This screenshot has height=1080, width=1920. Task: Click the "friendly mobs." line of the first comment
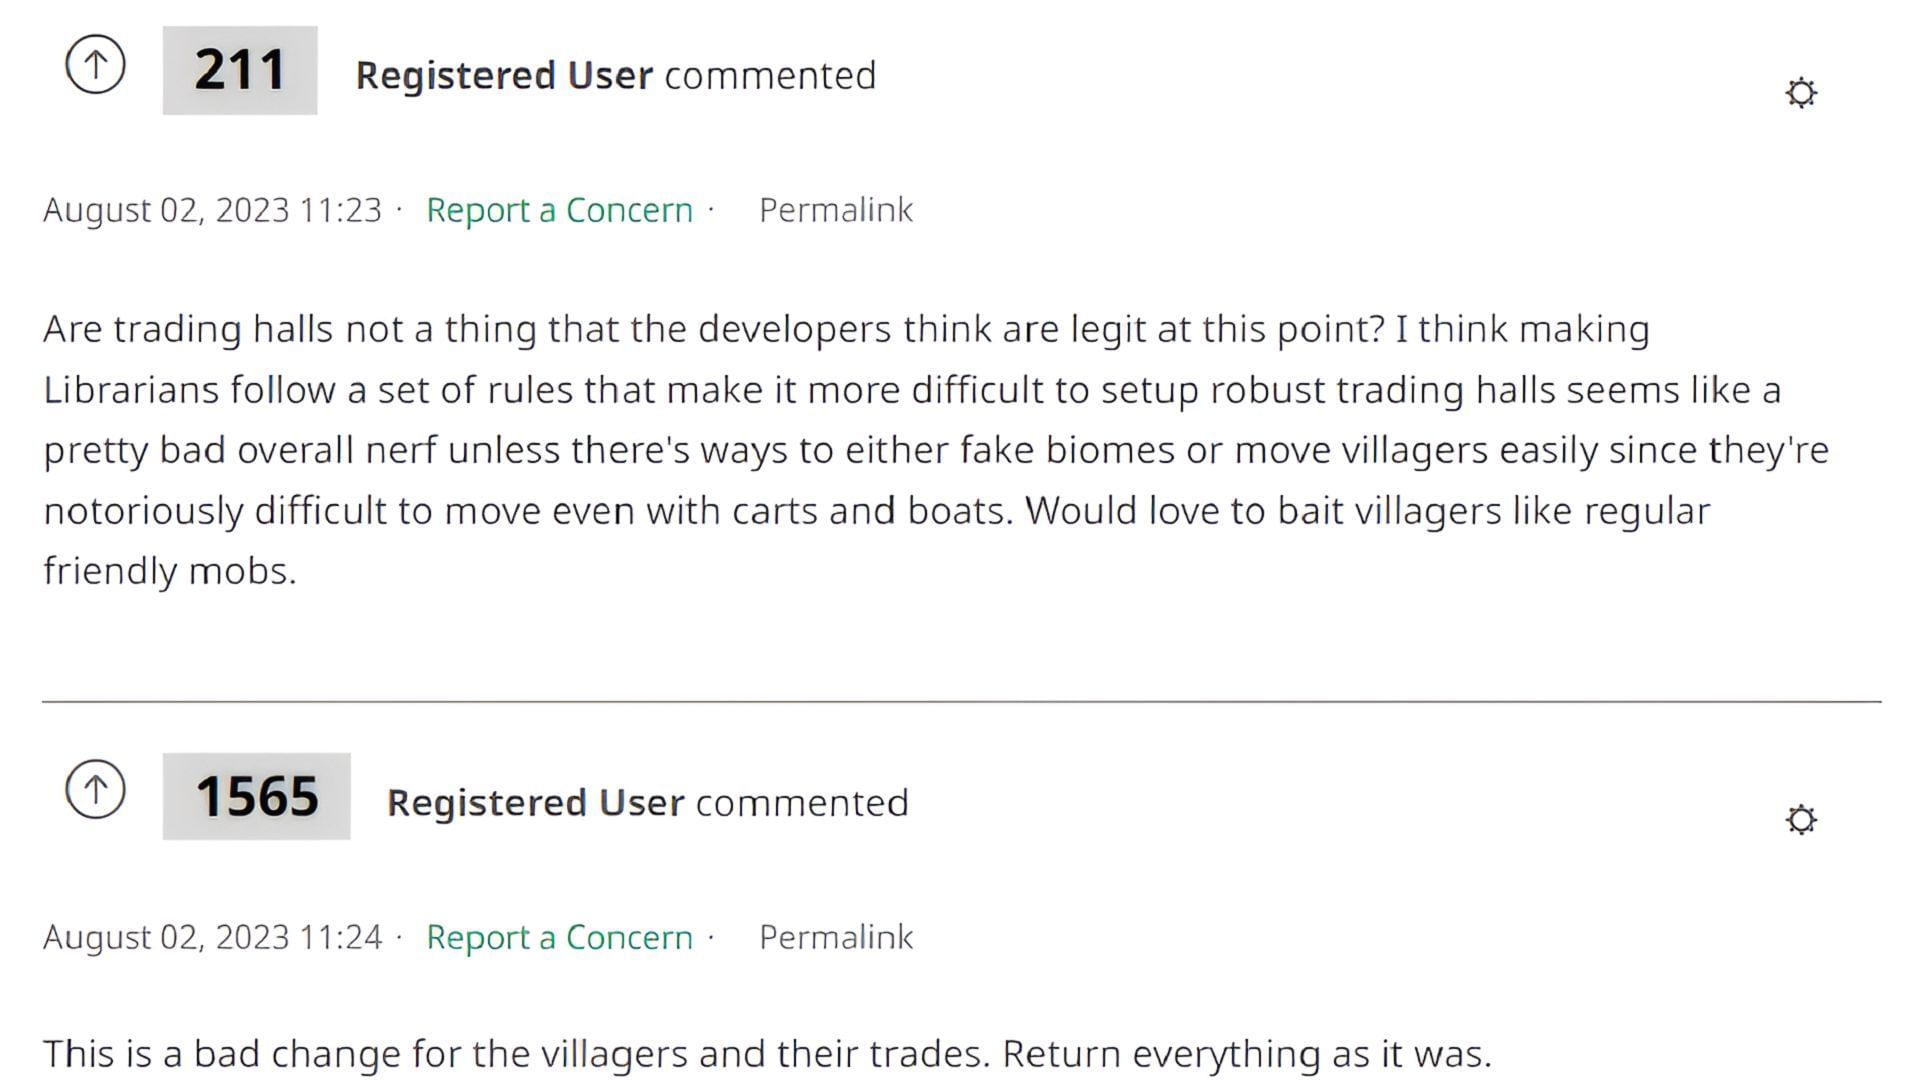tap(170, 571)
